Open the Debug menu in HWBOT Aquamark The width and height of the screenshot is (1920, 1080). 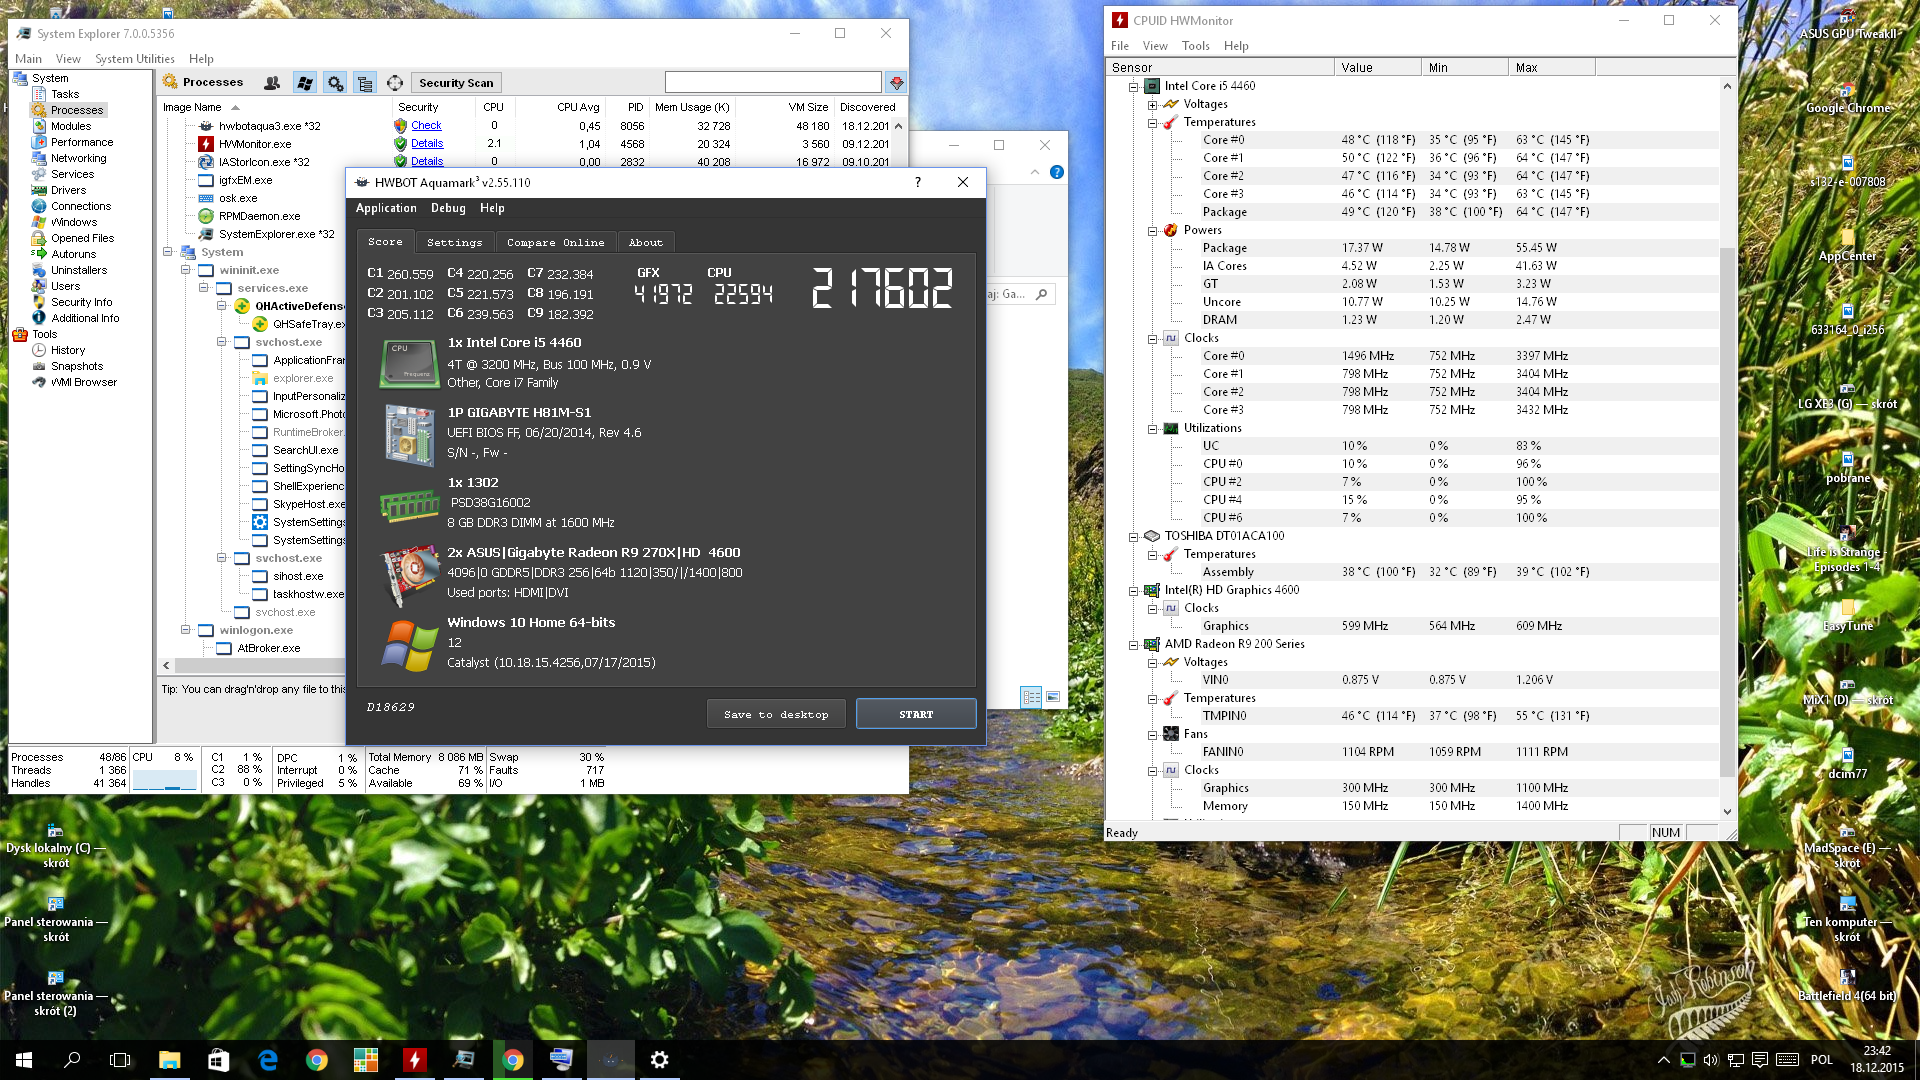[x=448, y=208]
